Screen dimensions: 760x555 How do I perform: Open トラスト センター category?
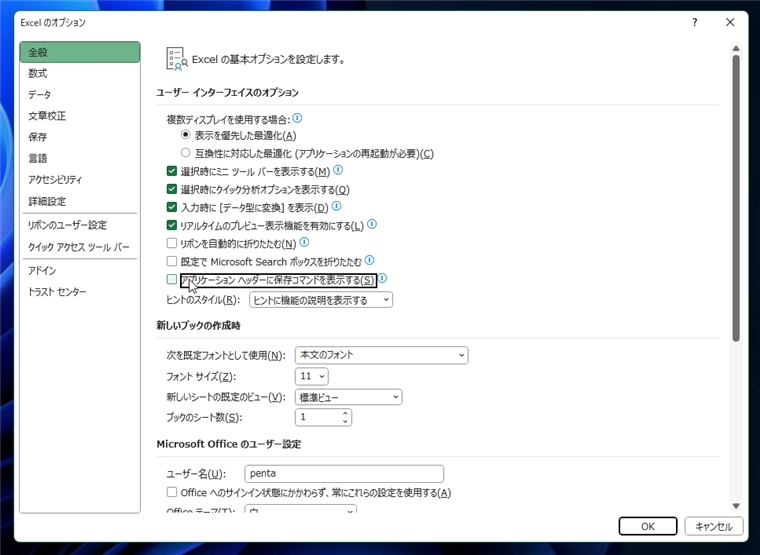pos(80,292)
